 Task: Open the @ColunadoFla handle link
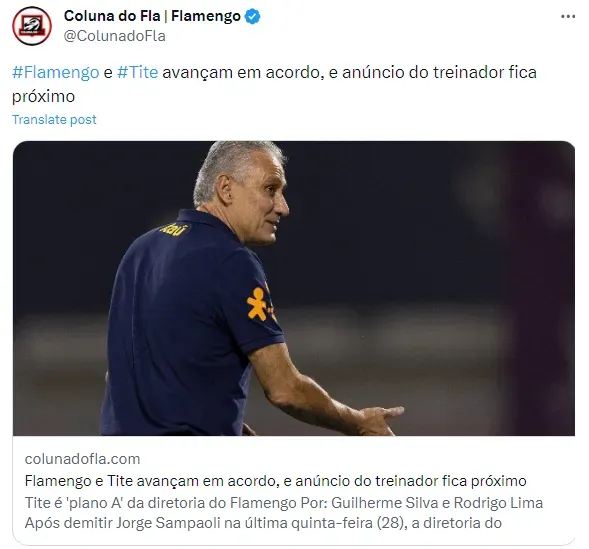[115, 36]
